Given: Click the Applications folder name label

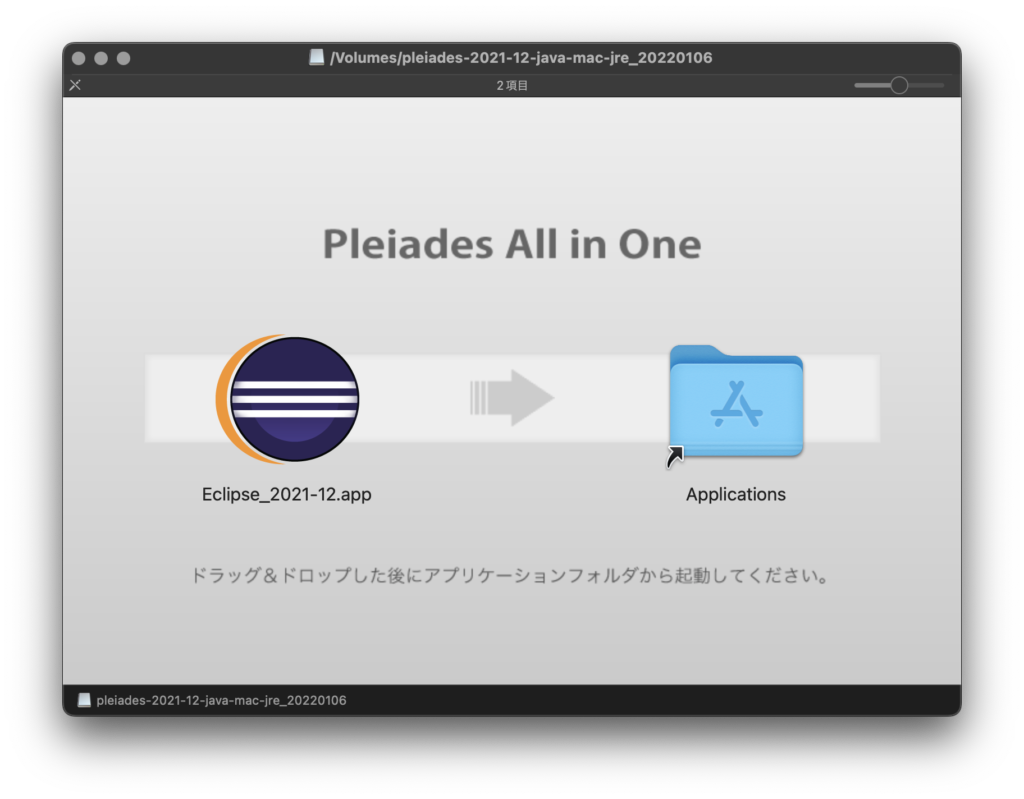Looking at the screenshot, I should tap(735, 495).
